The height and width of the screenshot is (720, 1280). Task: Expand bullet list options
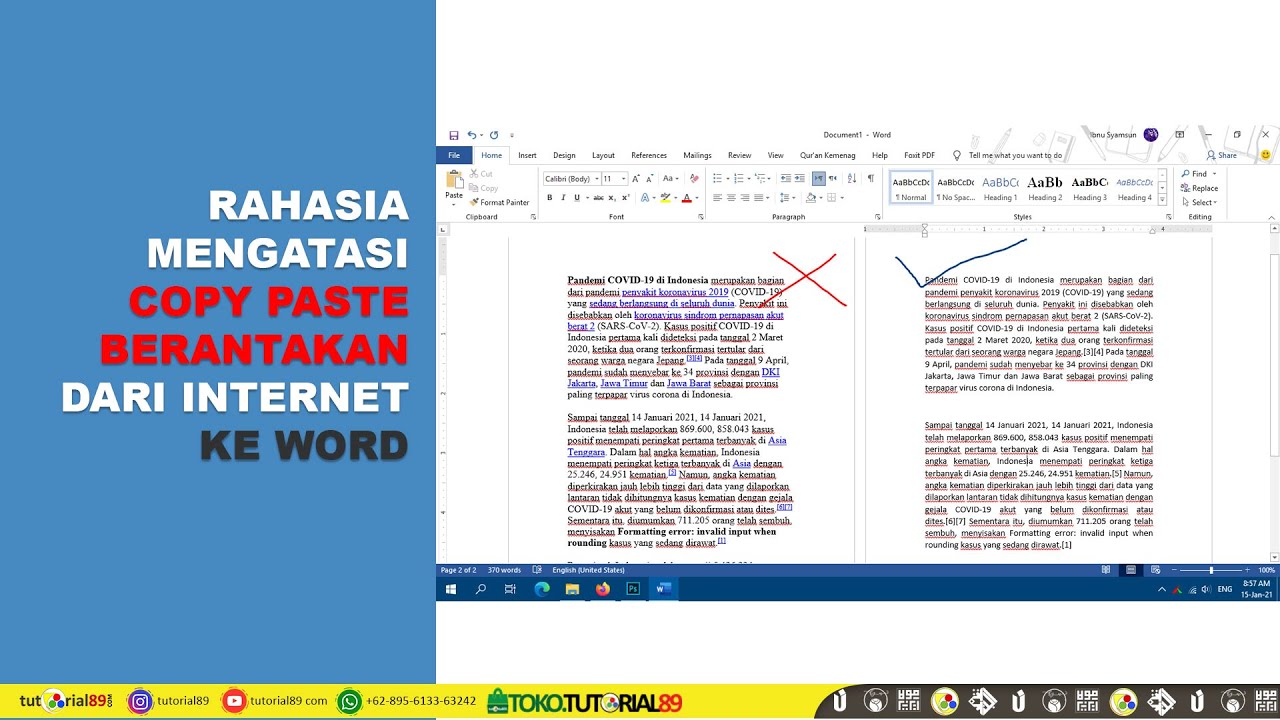point(727,179)
